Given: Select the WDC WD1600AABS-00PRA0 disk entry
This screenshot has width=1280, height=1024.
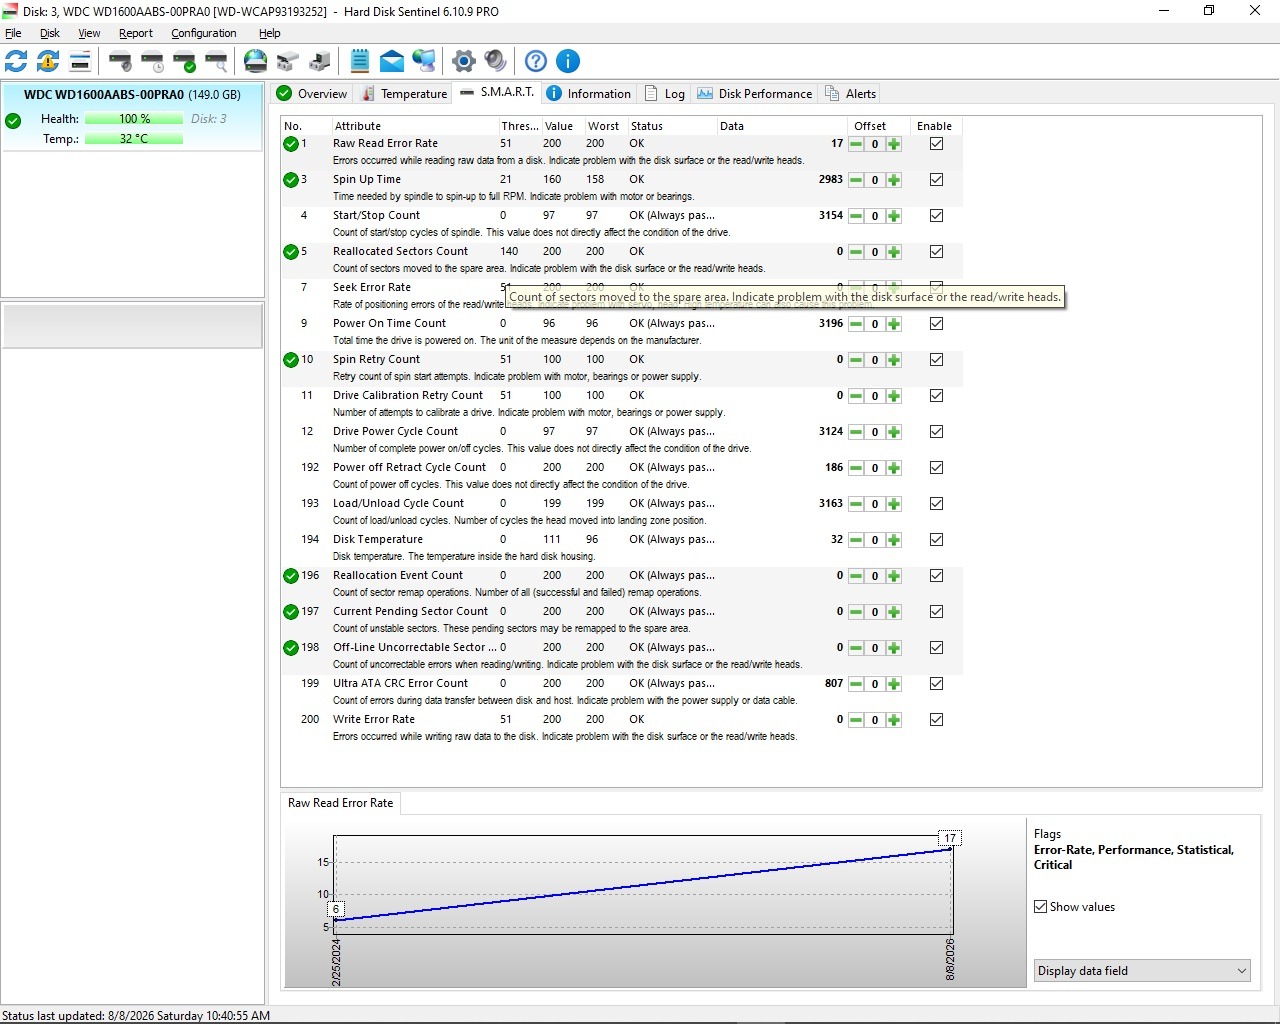Looking at the screenshot, I should point(132,117).
